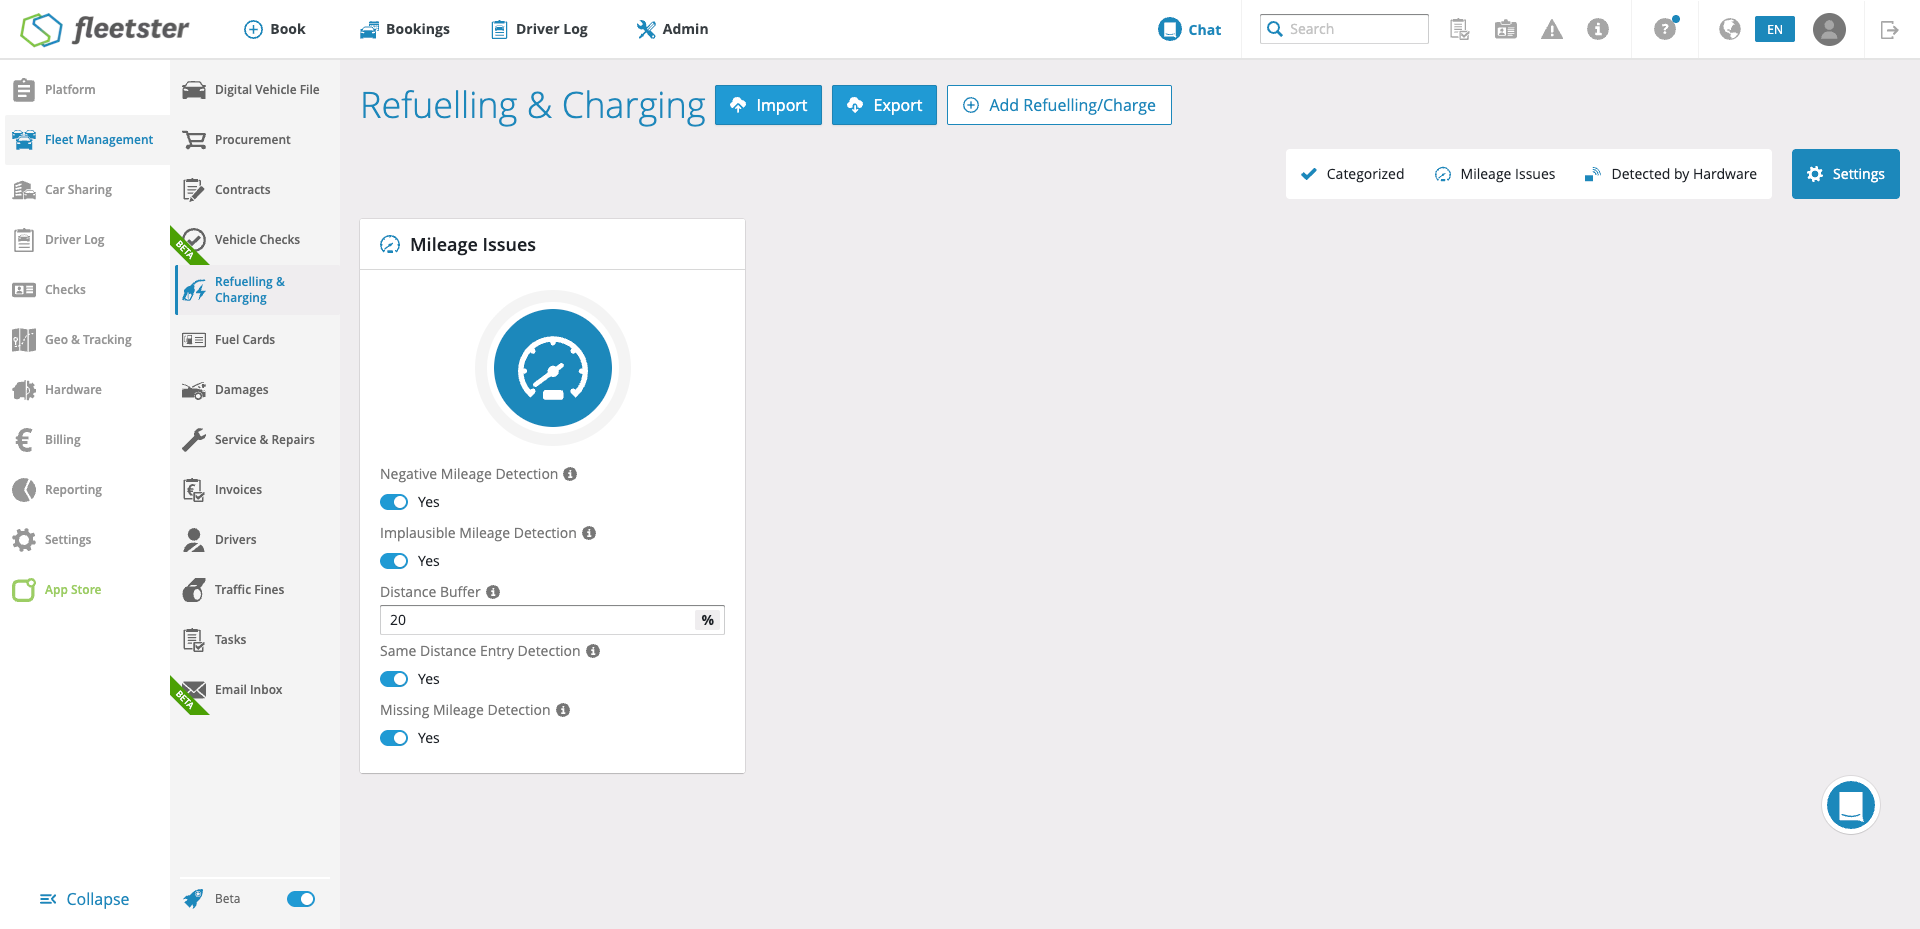Open the Driver Log top menu

[x=539, y=29]
